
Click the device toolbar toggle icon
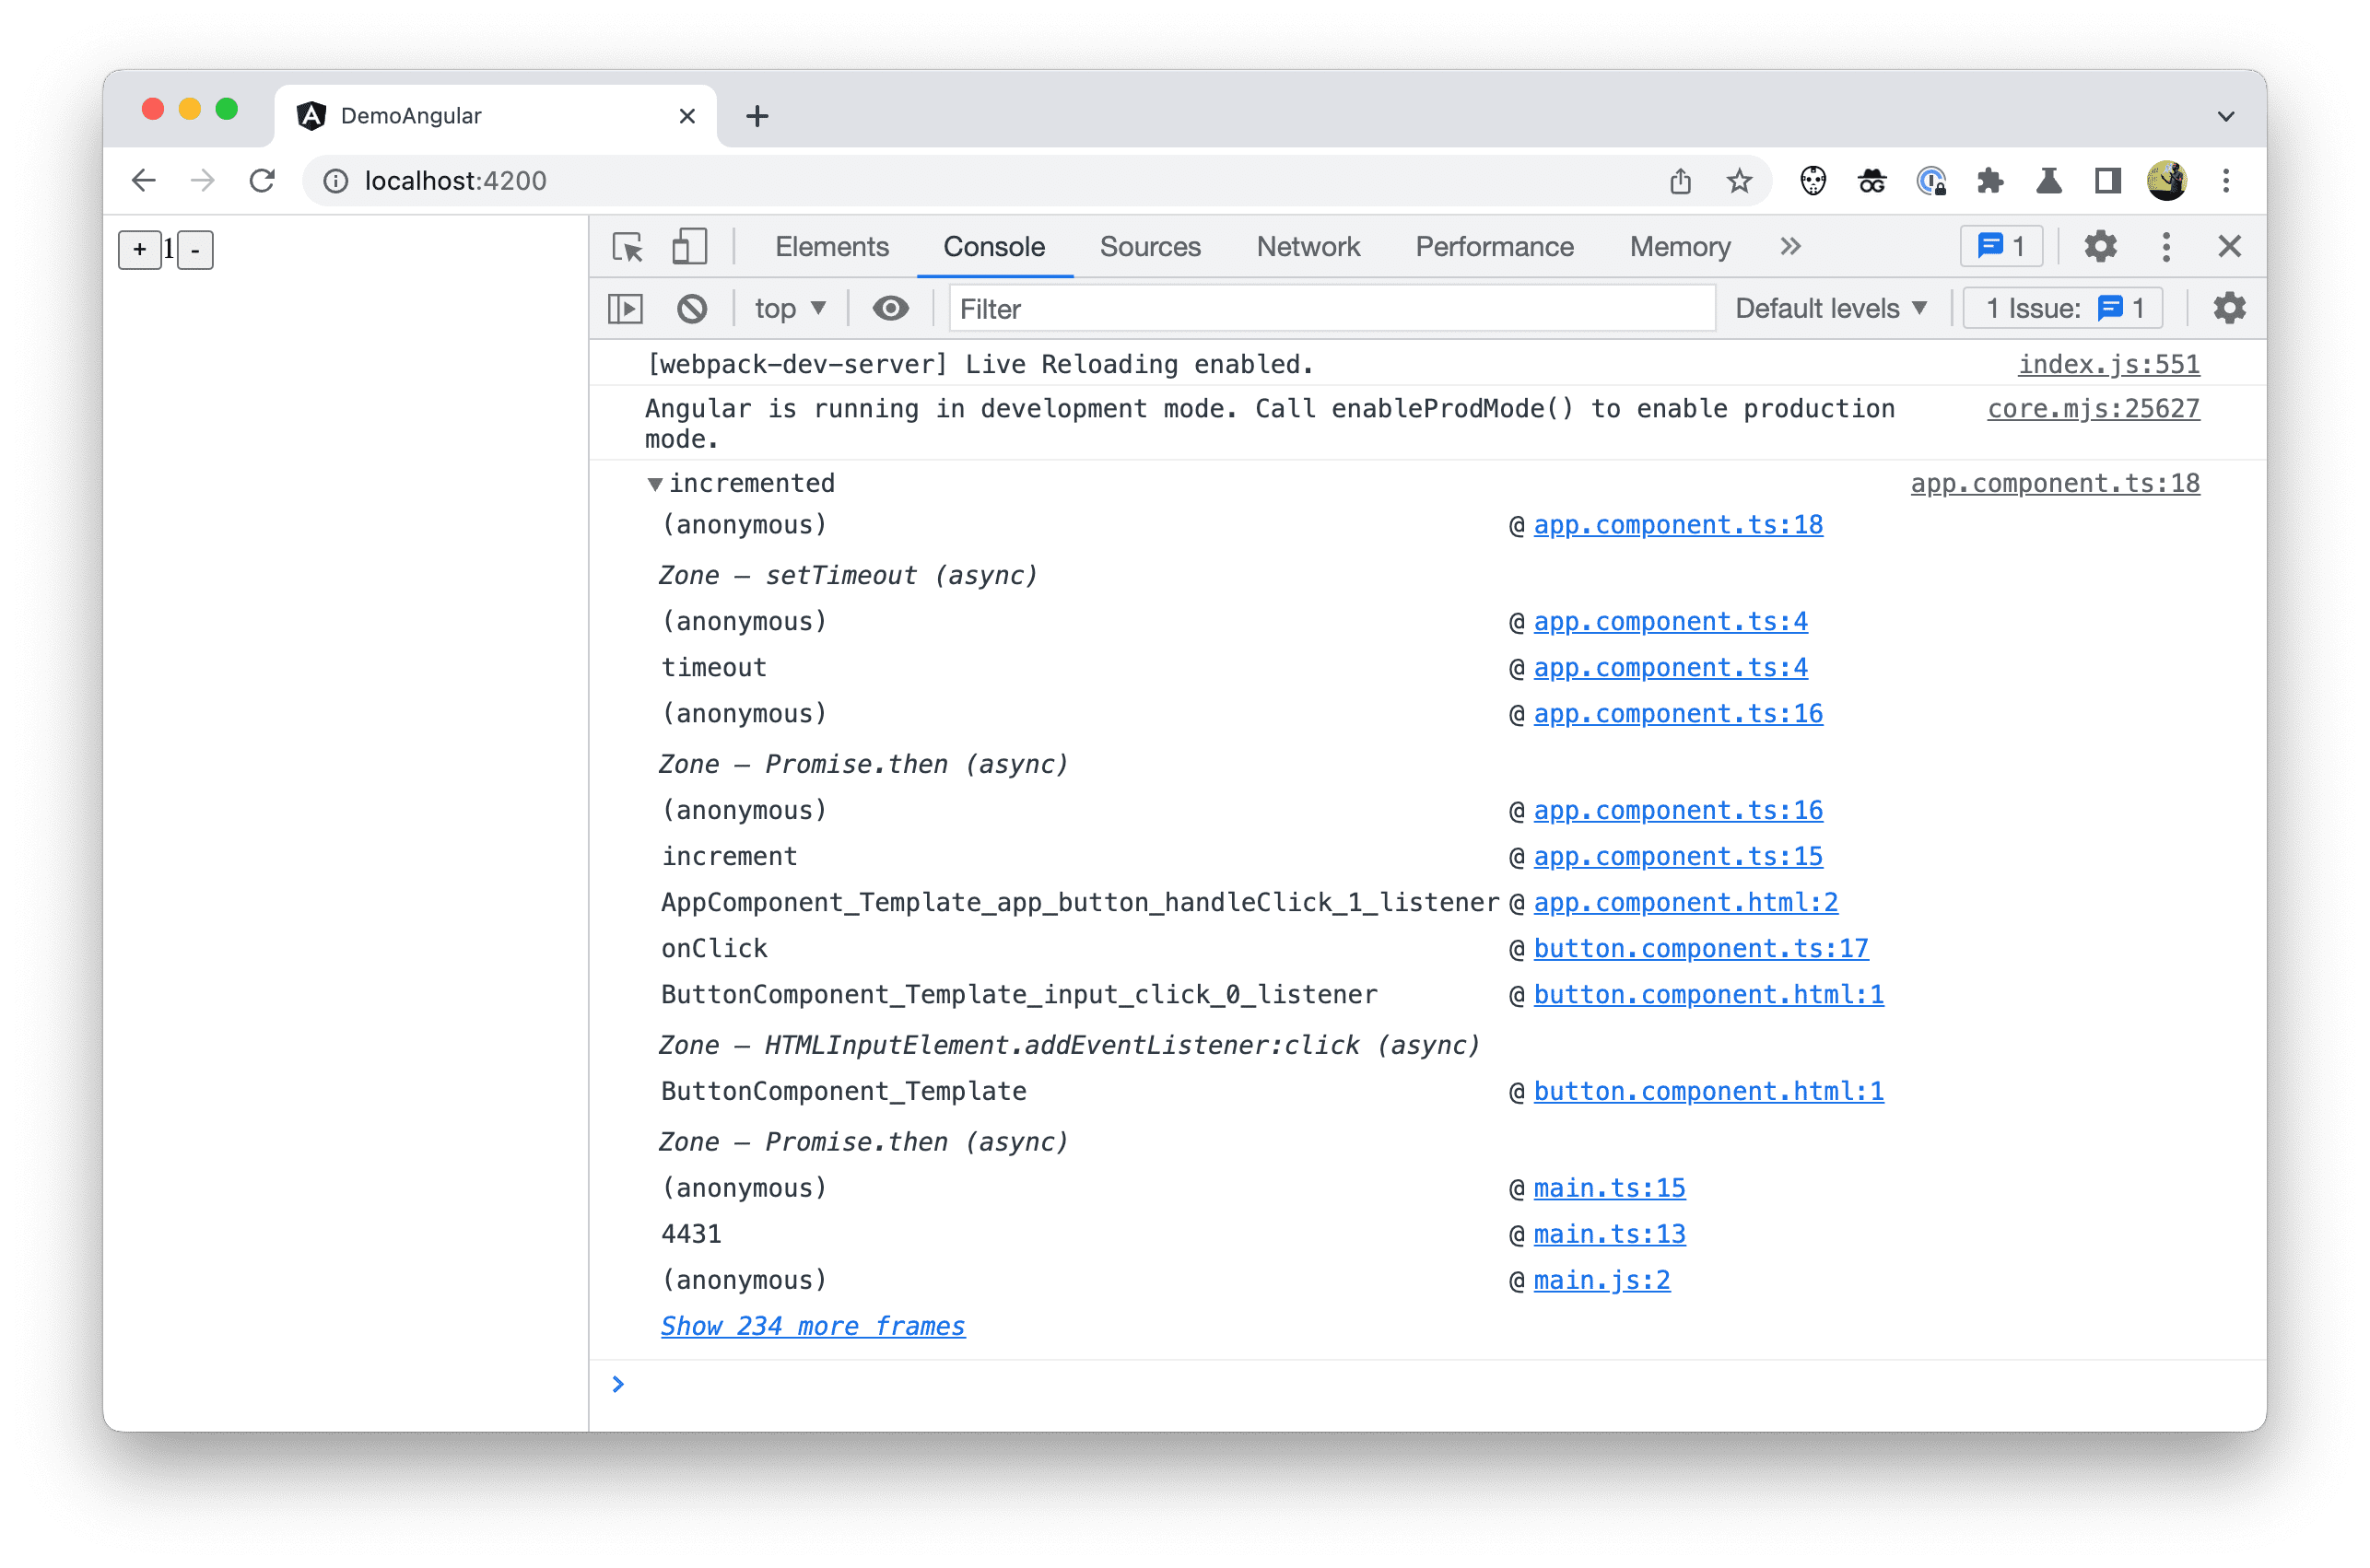pyautogui.click(x=688, y=245)
